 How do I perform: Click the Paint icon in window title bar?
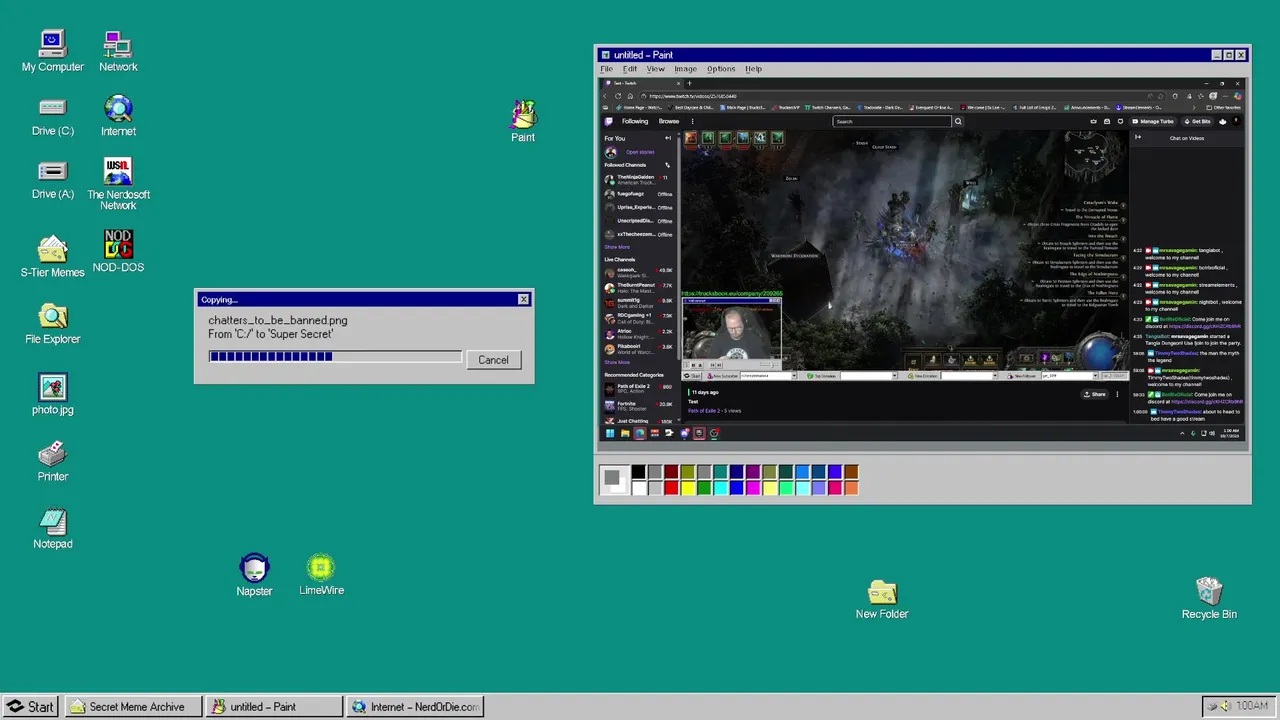coord(605,55)
